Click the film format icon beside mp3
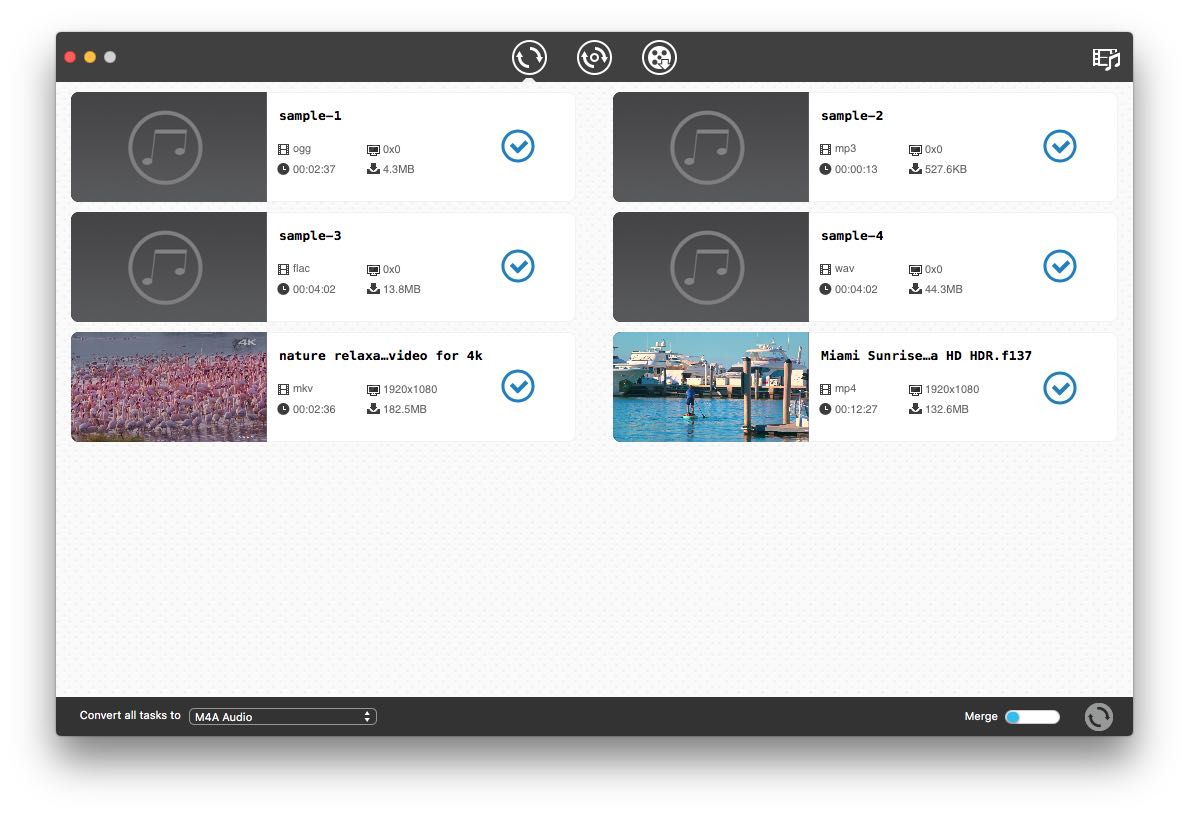Image resolution: width=1189 pixels, height=816 pixels. point(826,149)
